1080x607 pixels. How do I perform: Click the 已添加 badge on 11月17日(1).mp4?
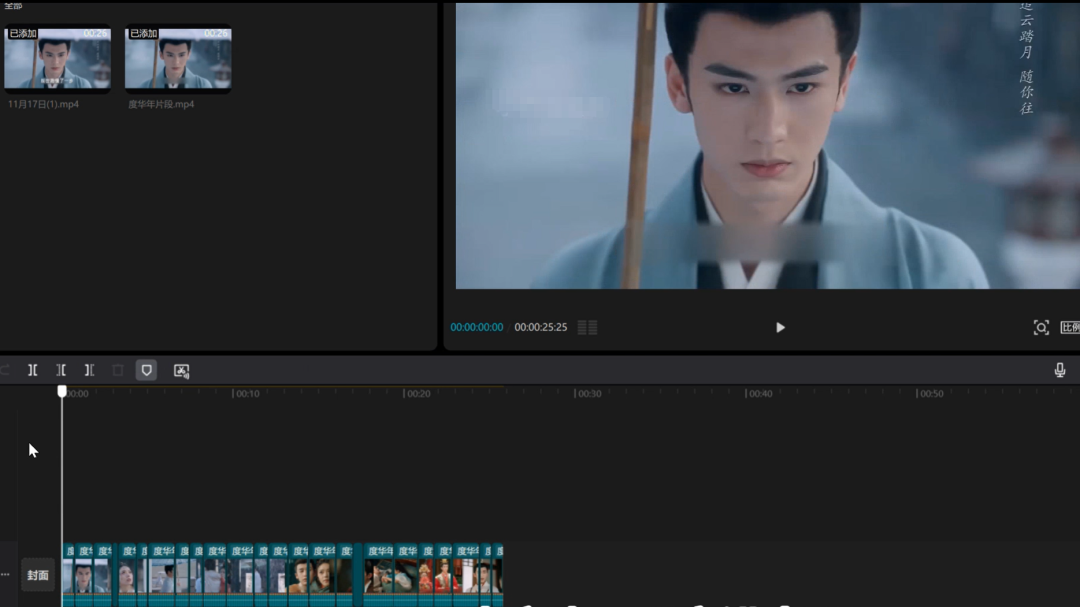23,34
